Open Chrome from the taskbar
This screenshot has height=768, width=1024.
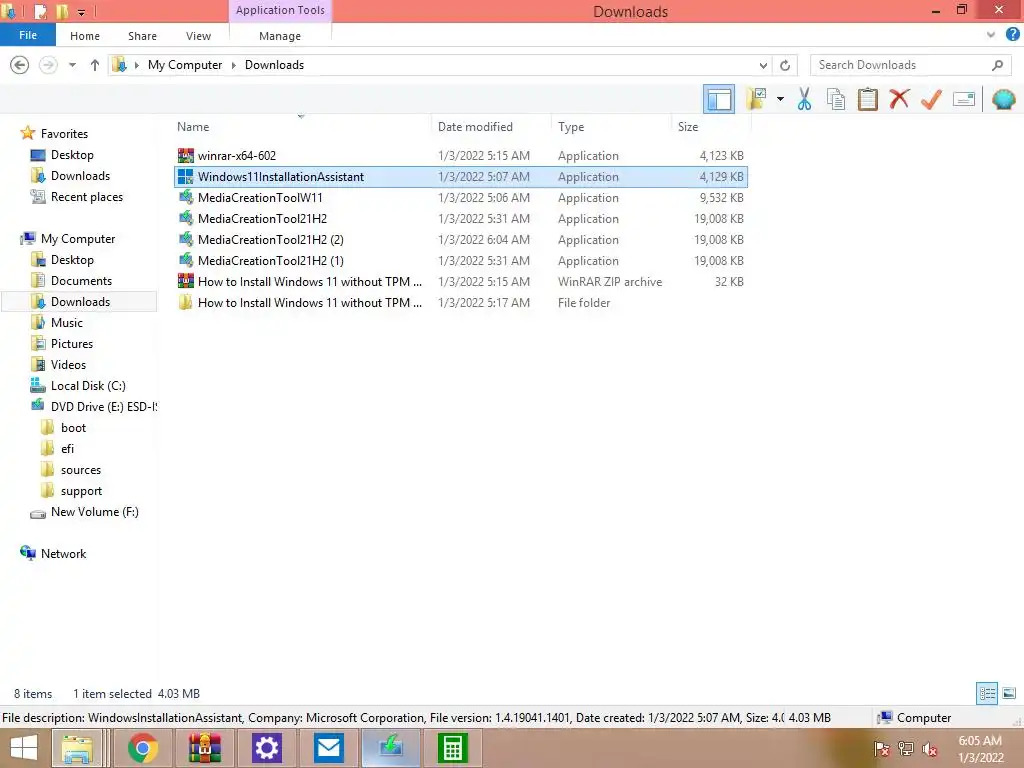(142, 748)
